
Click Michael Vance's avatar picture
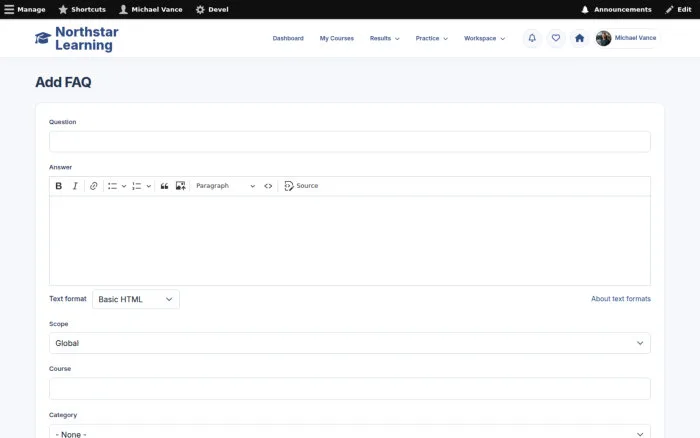[604, 38]
